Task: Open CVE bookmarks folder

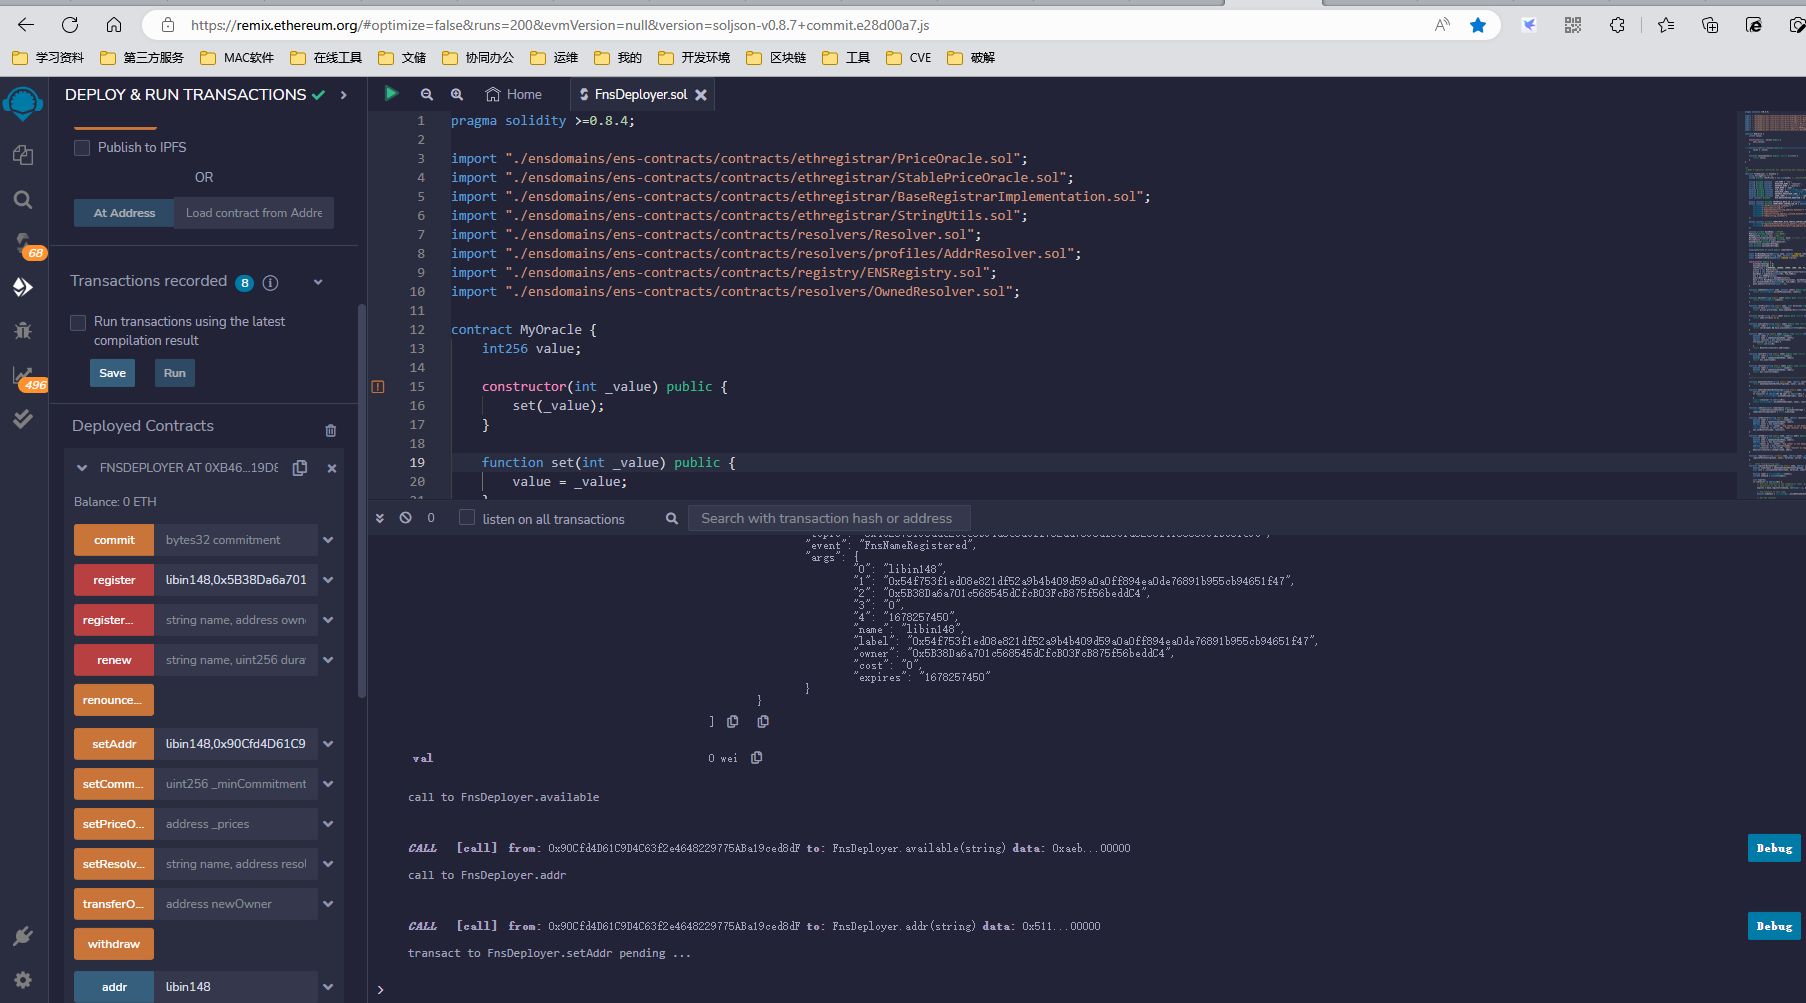Action: coord(909,58)
